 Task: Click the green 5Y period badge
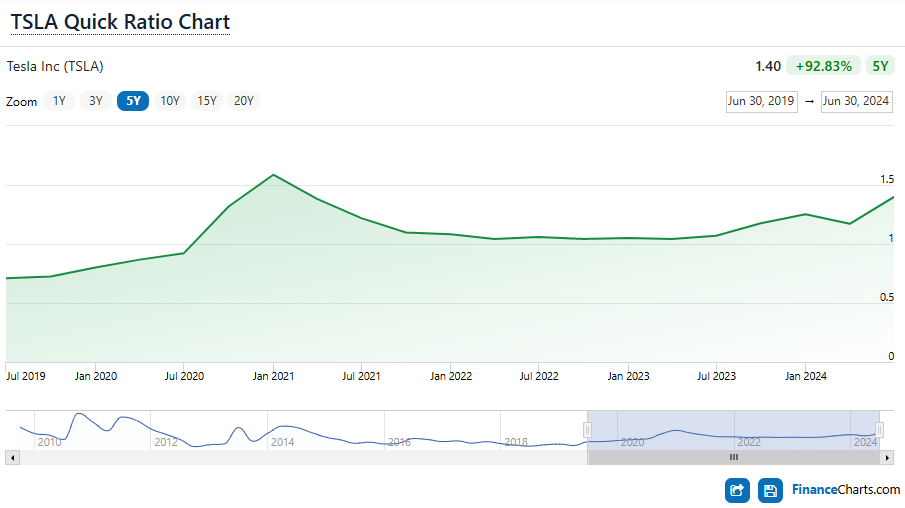tap(880, 66)
